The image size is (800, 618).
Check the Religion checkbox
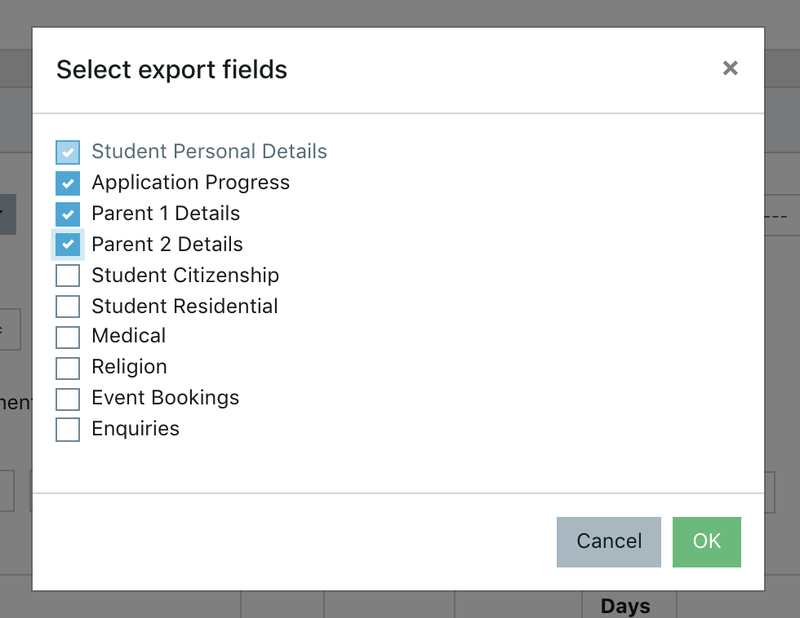point(67,367)
